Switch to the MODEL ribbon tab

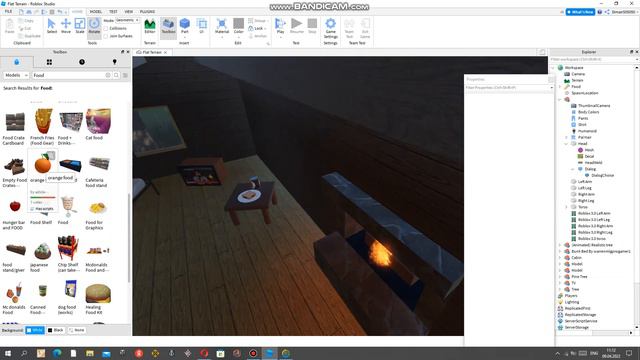point(96,11)
